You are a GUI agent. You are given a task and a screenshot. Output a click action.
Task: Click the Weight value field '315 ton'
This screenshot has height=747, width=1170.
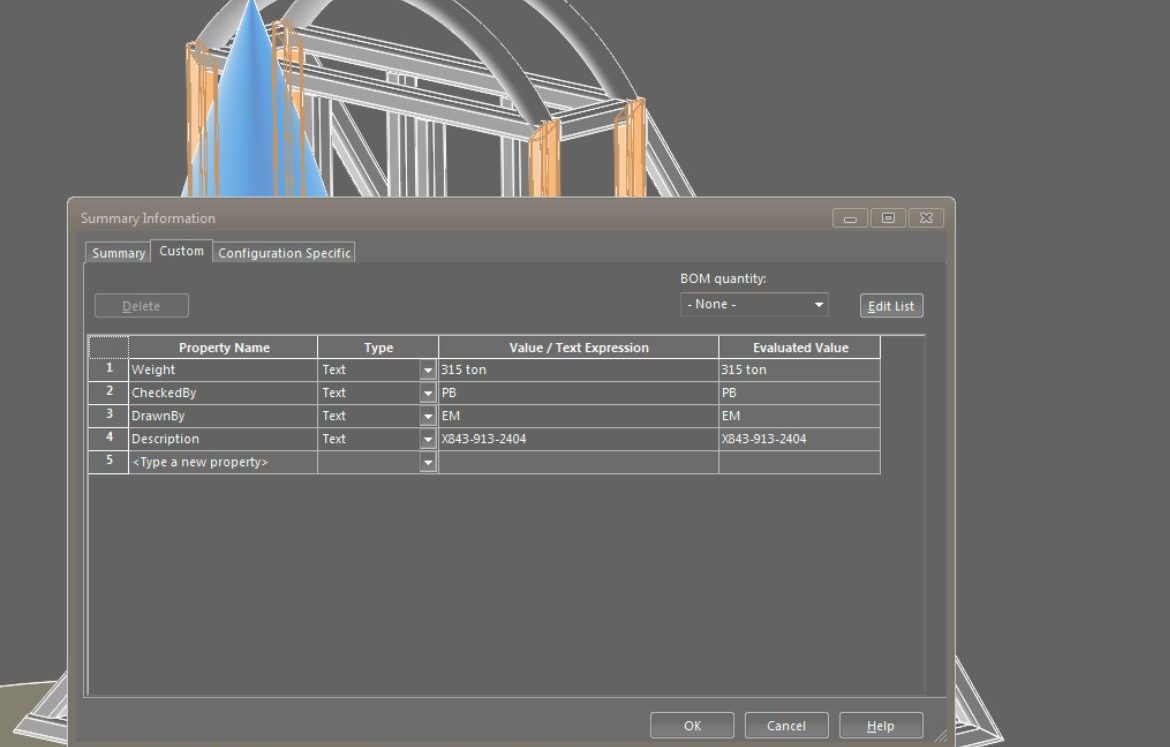pos(577,370)
